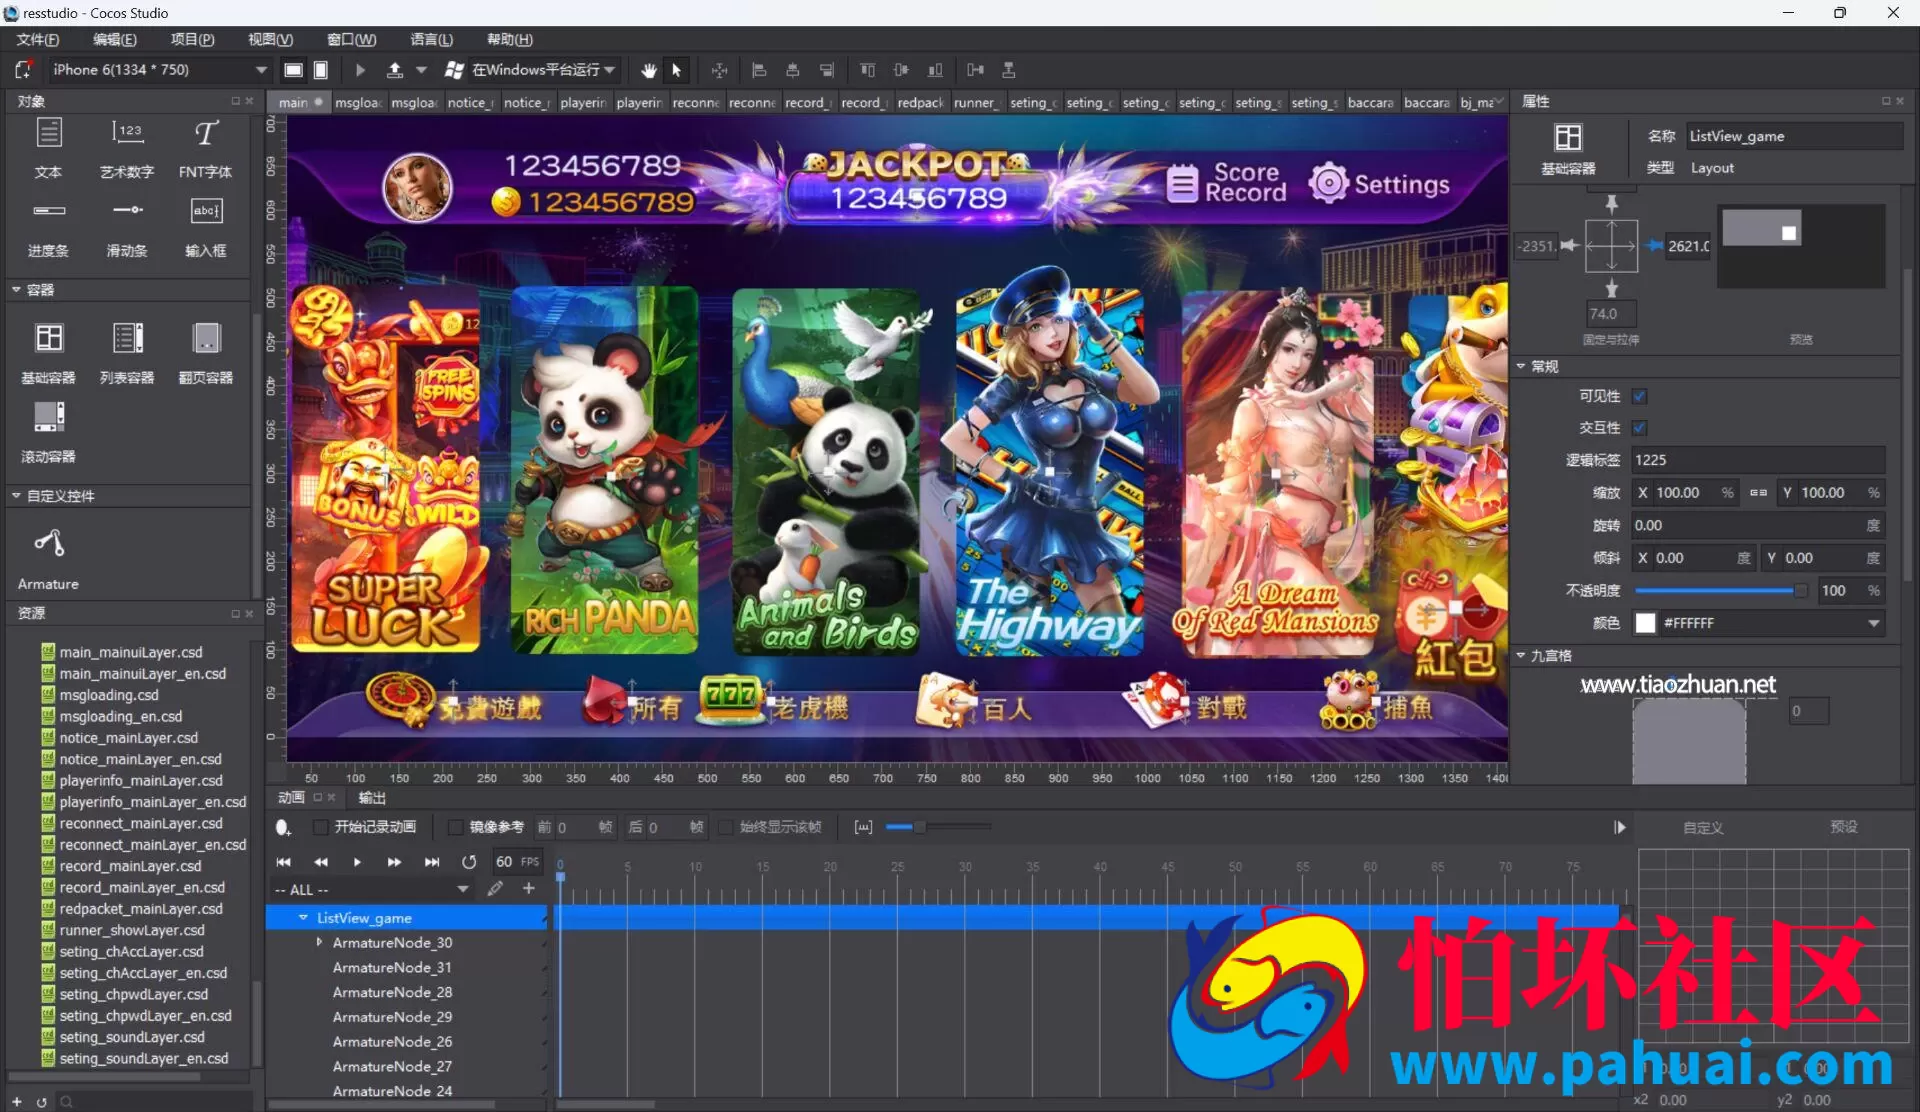Switch canvas to landscape orientation
Viewport: 1920px width, 1112px height.
(x=293, y=70)
